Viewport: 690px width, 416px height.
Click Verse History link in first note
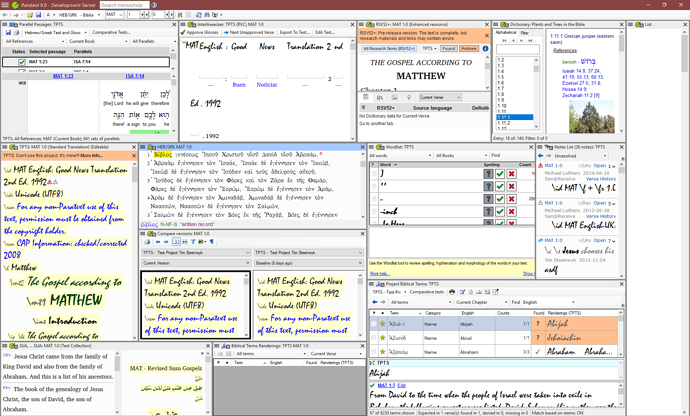point(601,179)
